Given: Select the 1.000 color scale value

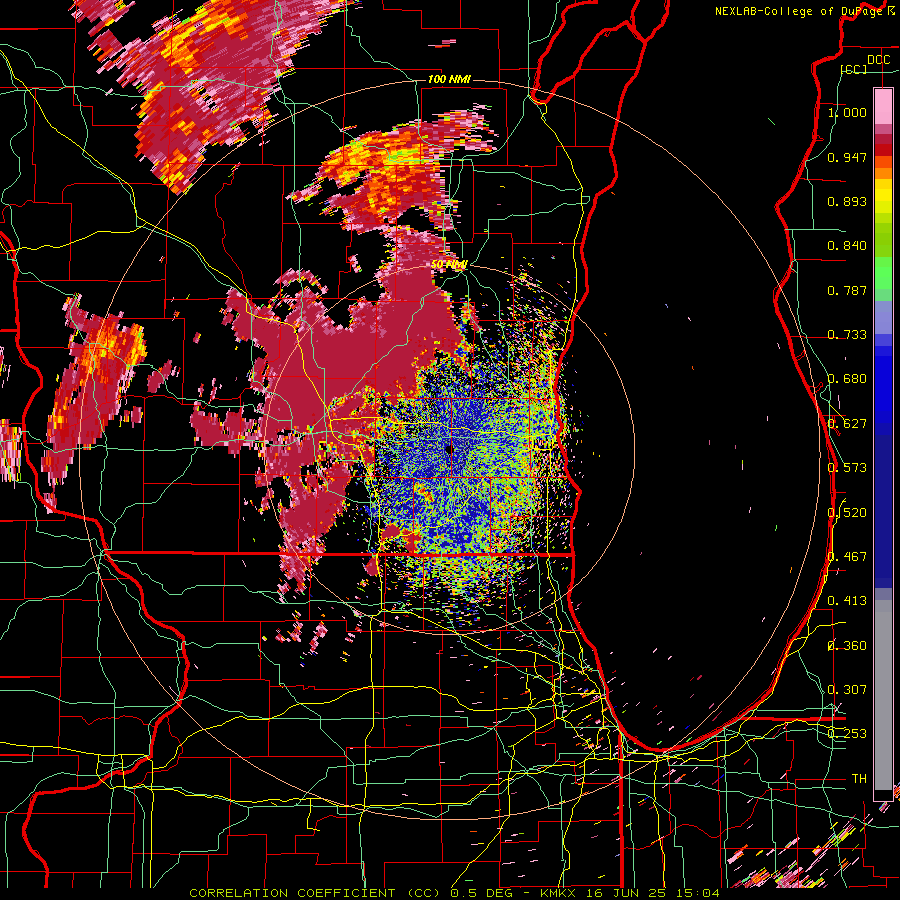Looking at the screenshot, I should 847,112.
